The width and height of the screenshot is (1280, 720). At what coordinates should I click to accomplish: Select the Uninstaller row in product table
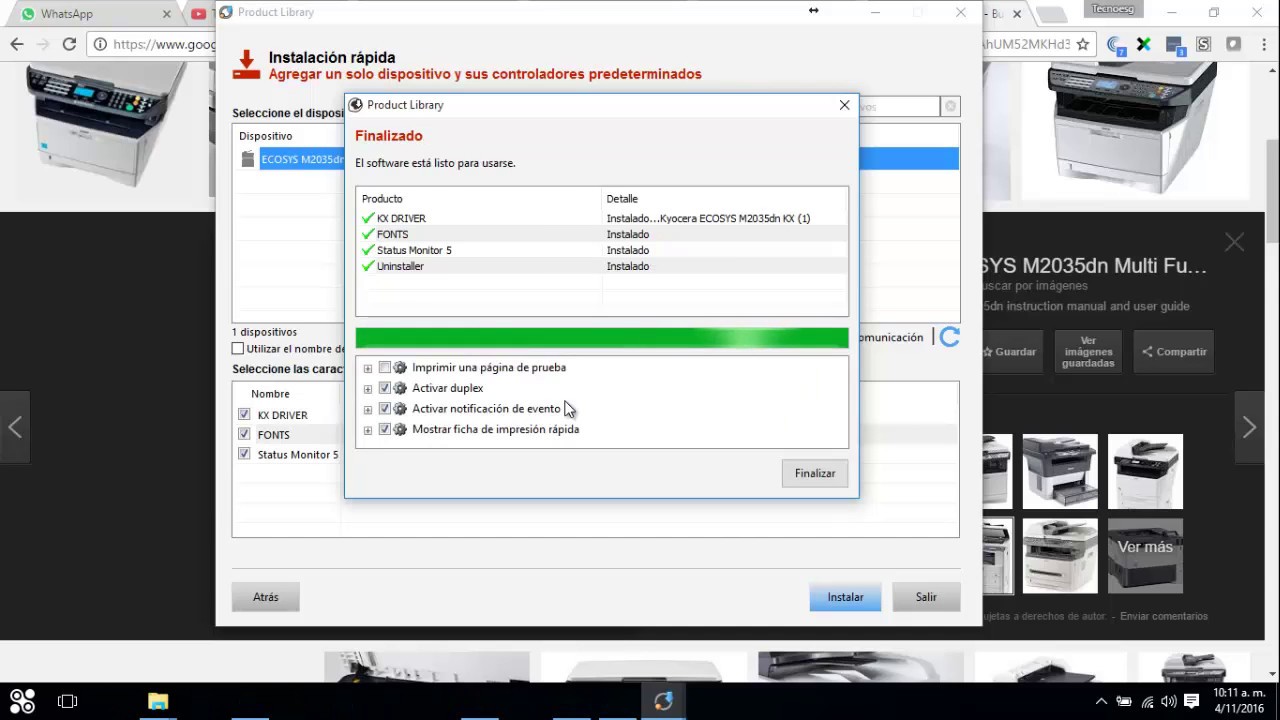[602, 266]
